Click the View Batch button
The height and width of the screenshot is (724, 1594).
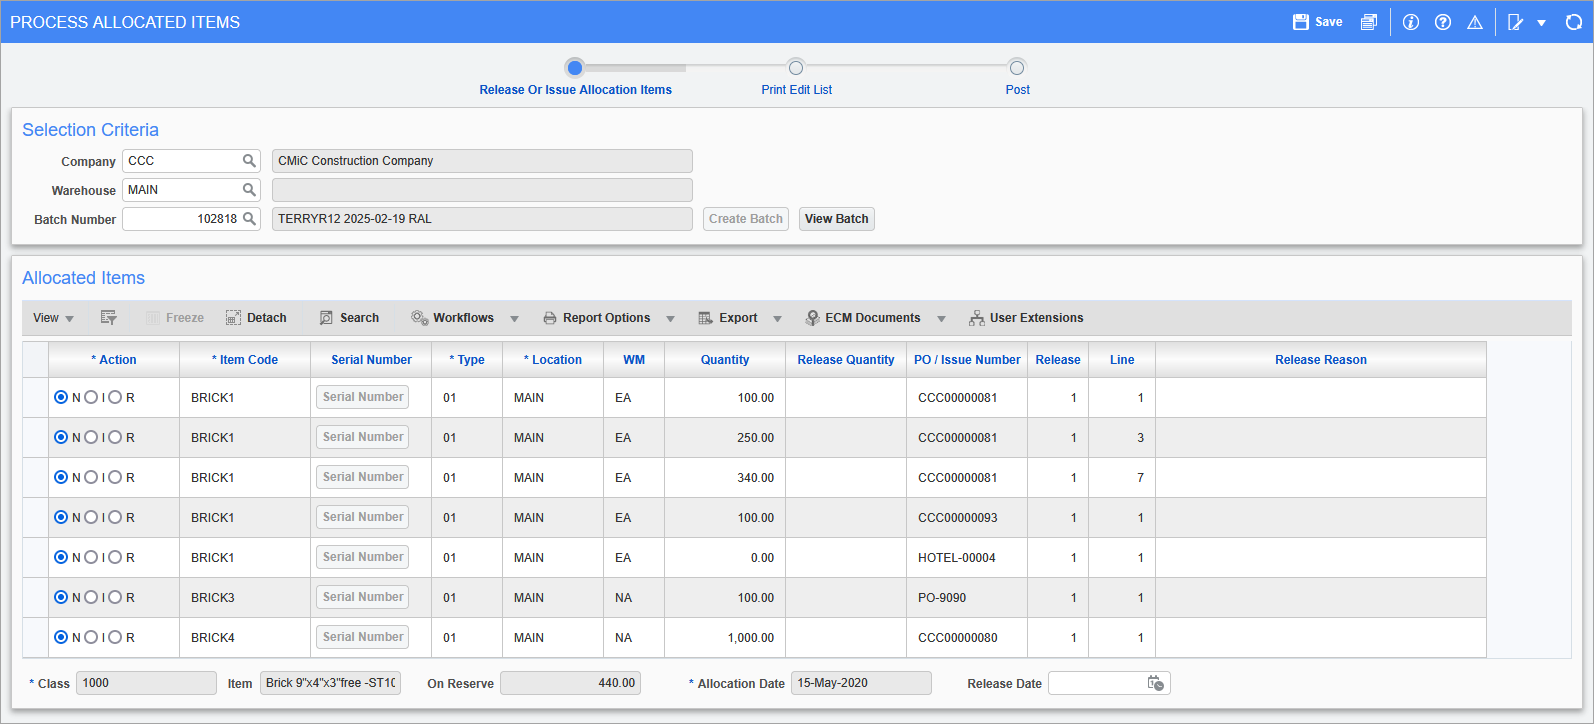coord(837,219)
